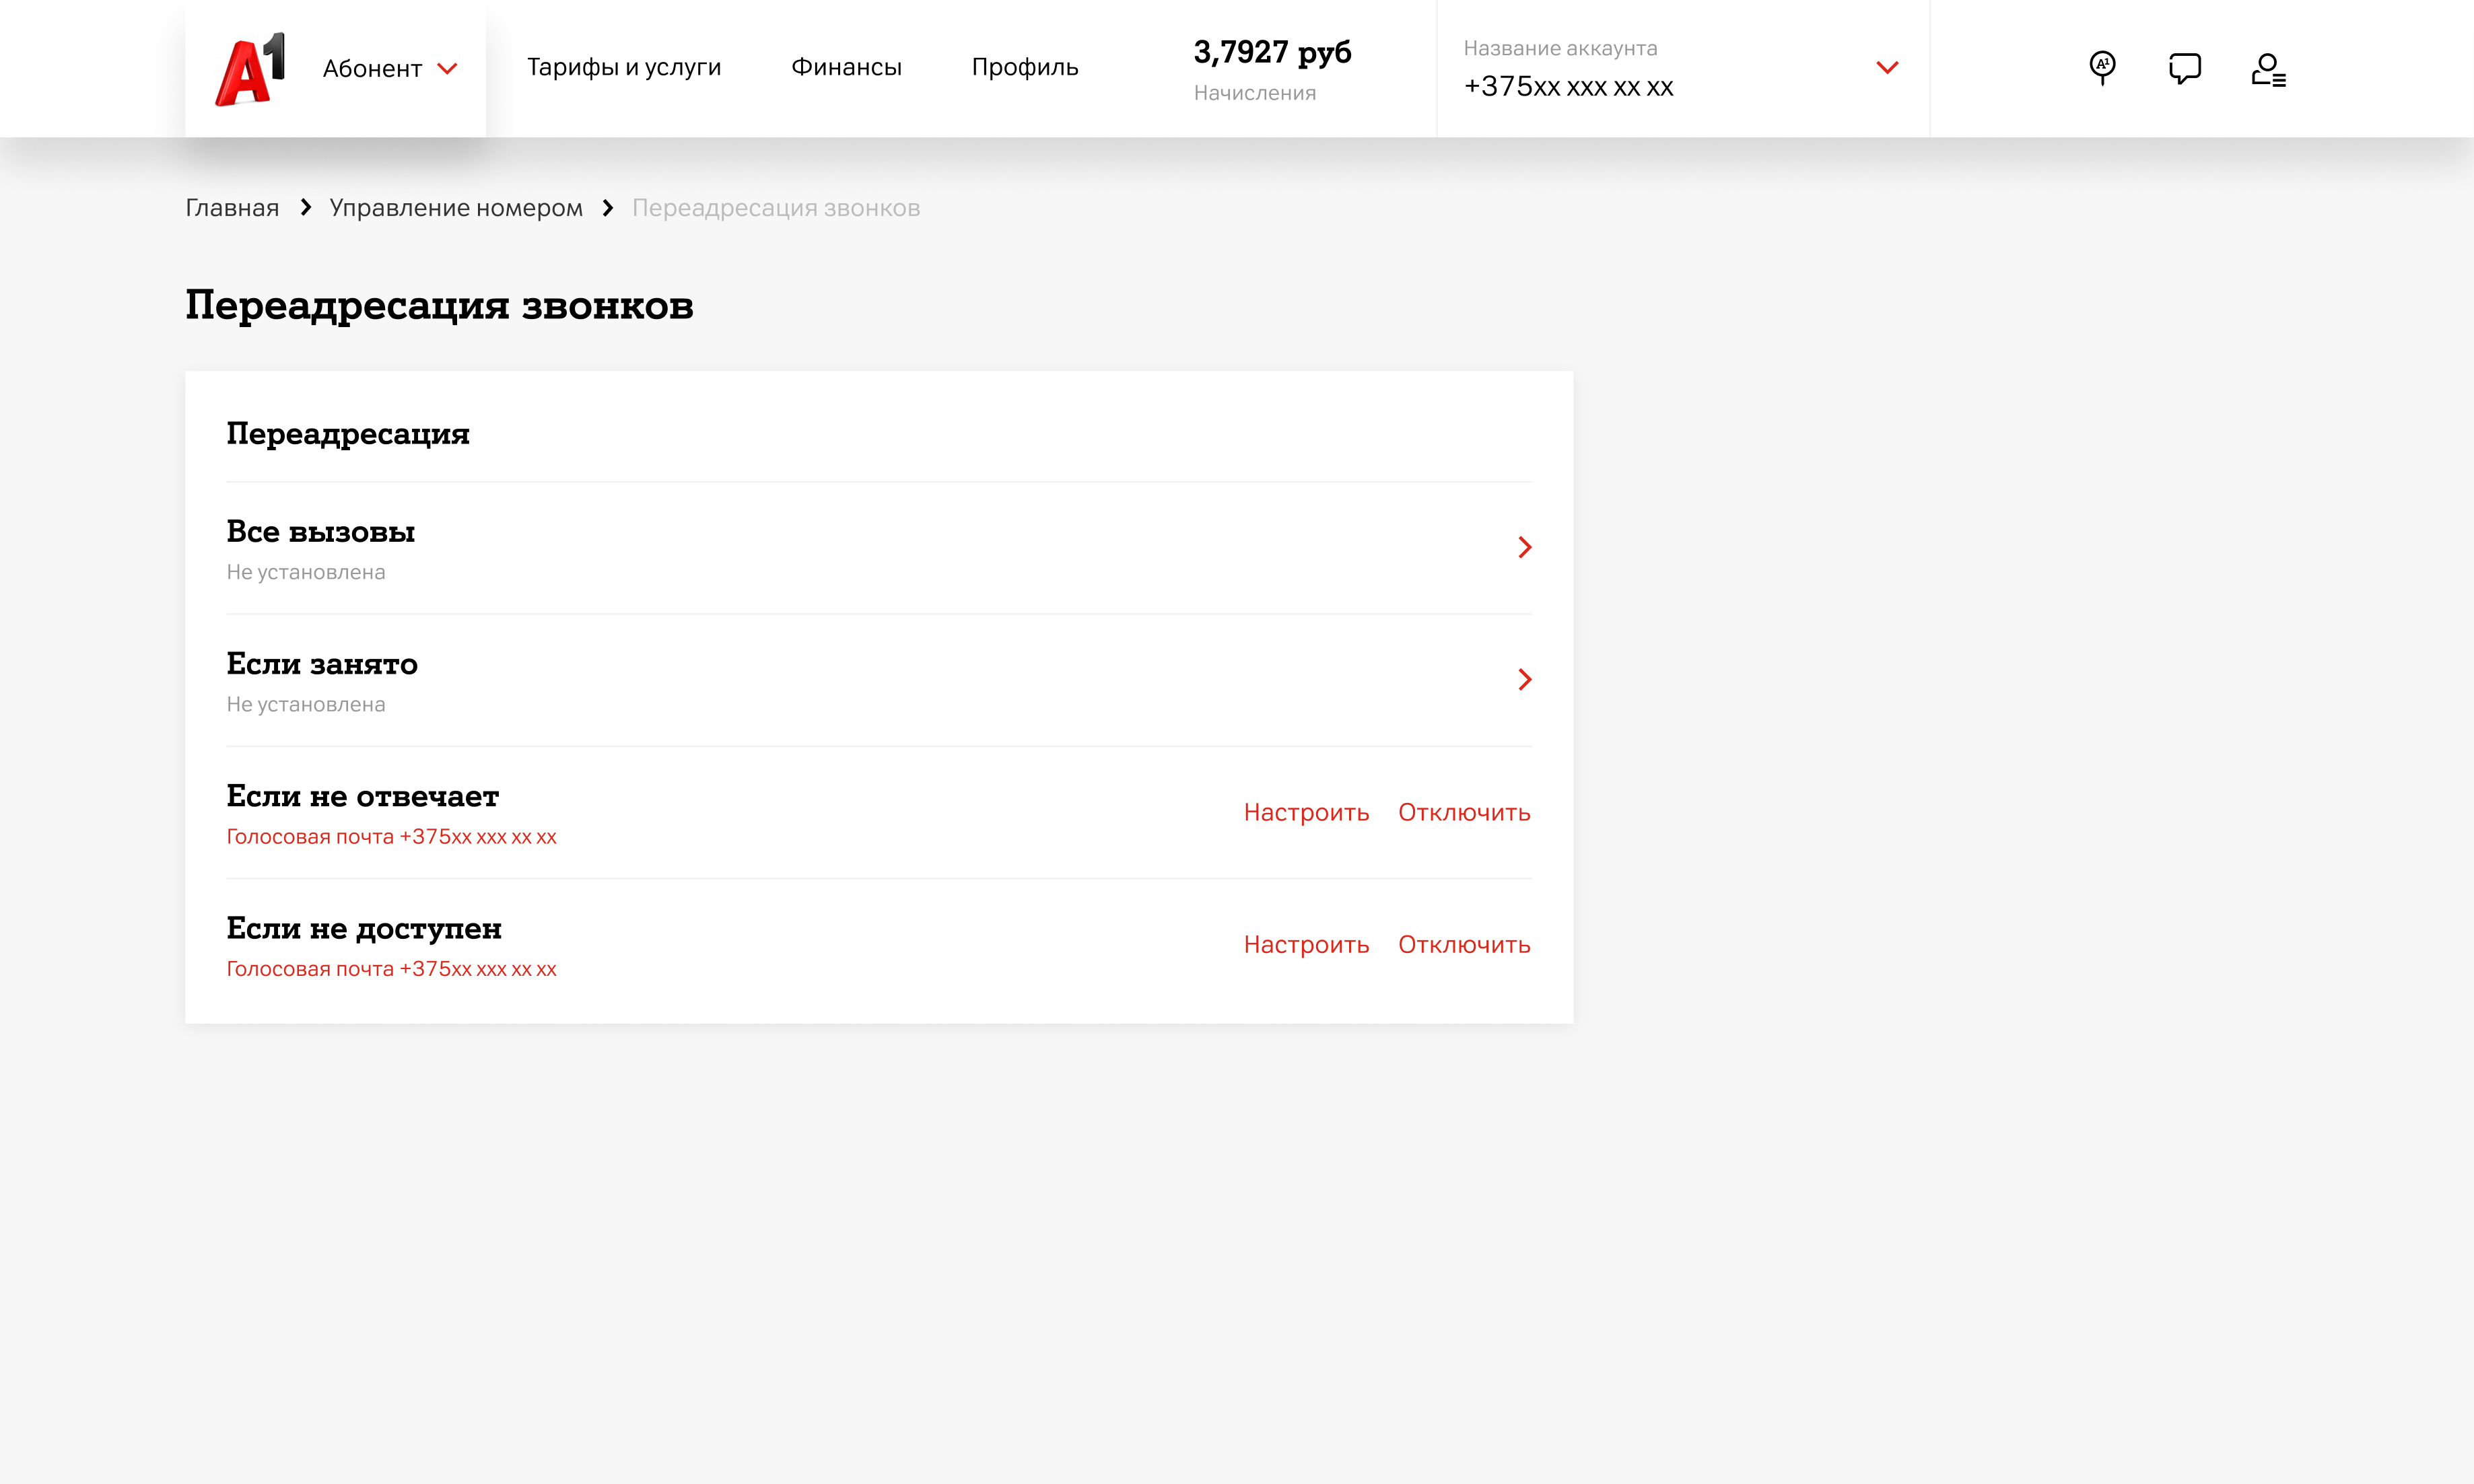Click Настроить for Если не доступен
2474x1484 pixels.
(x=1306, y=944)
